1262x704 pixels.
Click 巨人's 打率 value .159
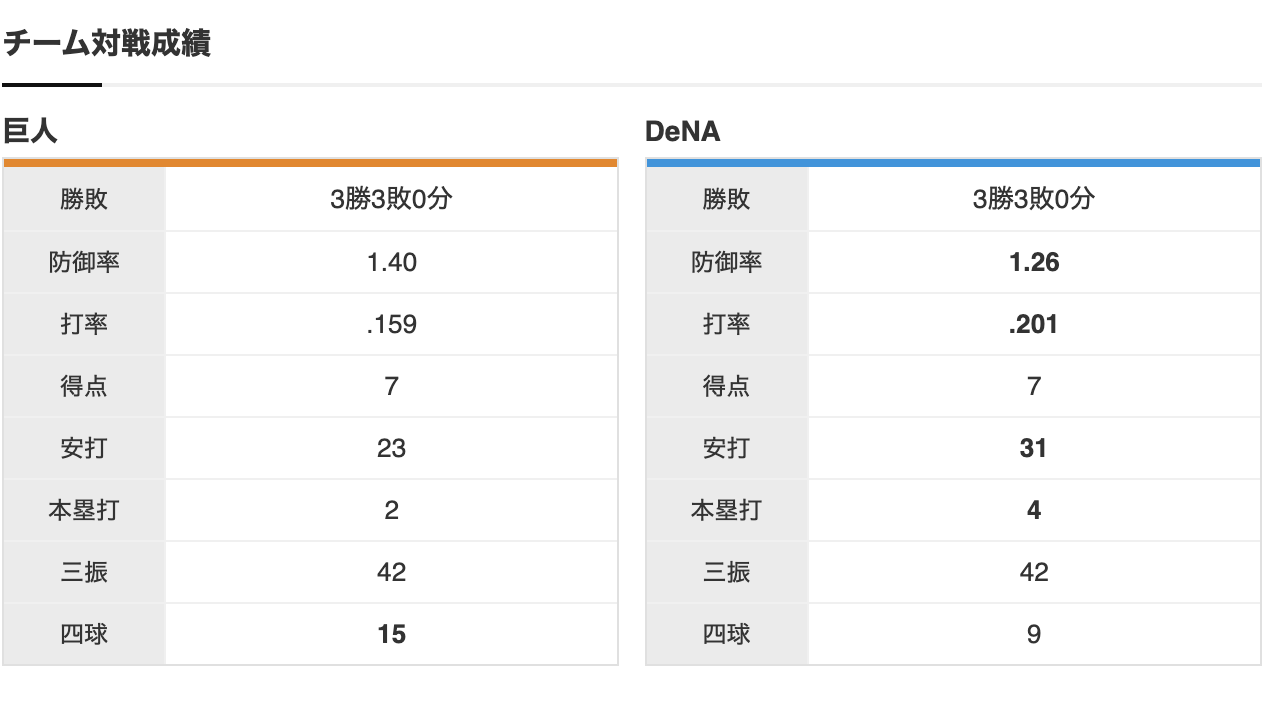(x=391, y=324)
